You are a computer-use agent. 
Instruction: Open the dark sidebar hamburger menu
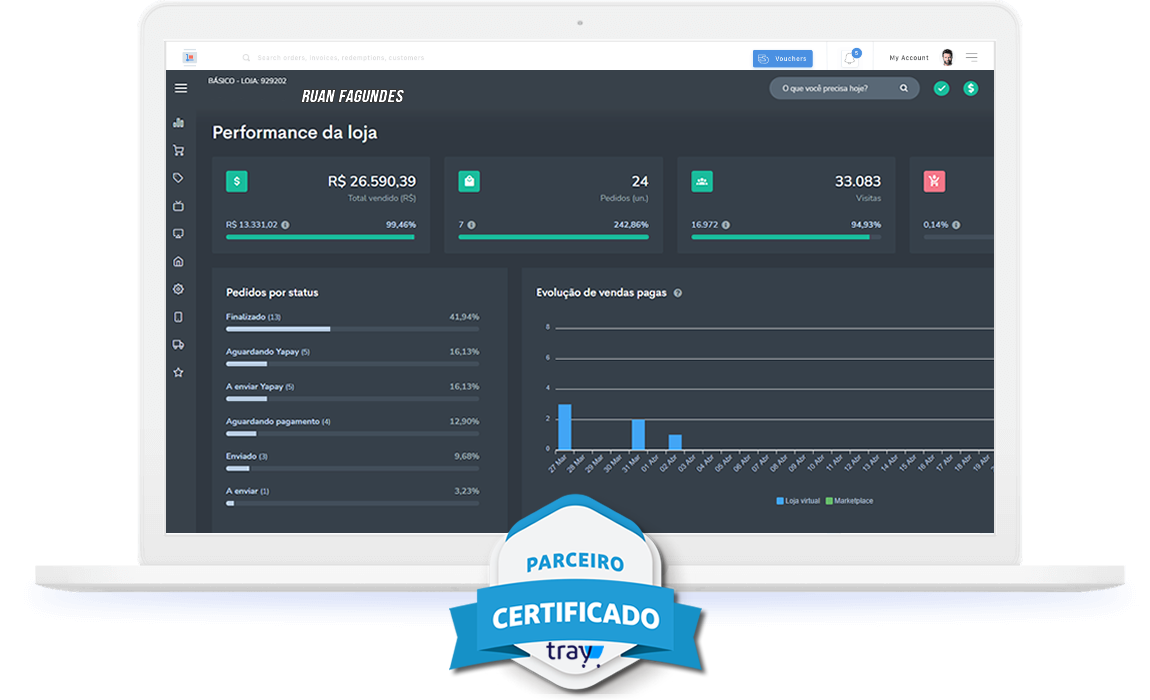[x=180, y=88]
